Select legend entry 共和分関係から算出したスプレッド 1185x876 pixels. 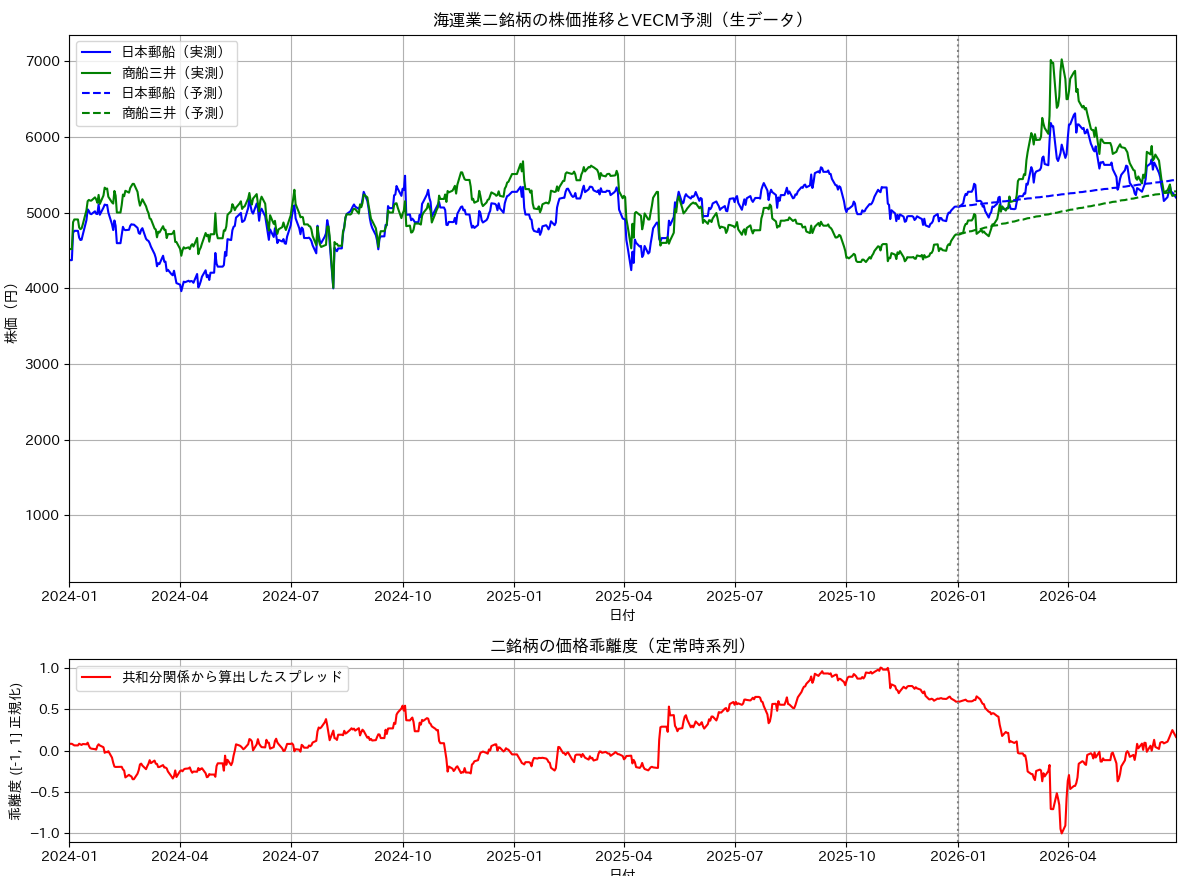(x=212, y=676)
